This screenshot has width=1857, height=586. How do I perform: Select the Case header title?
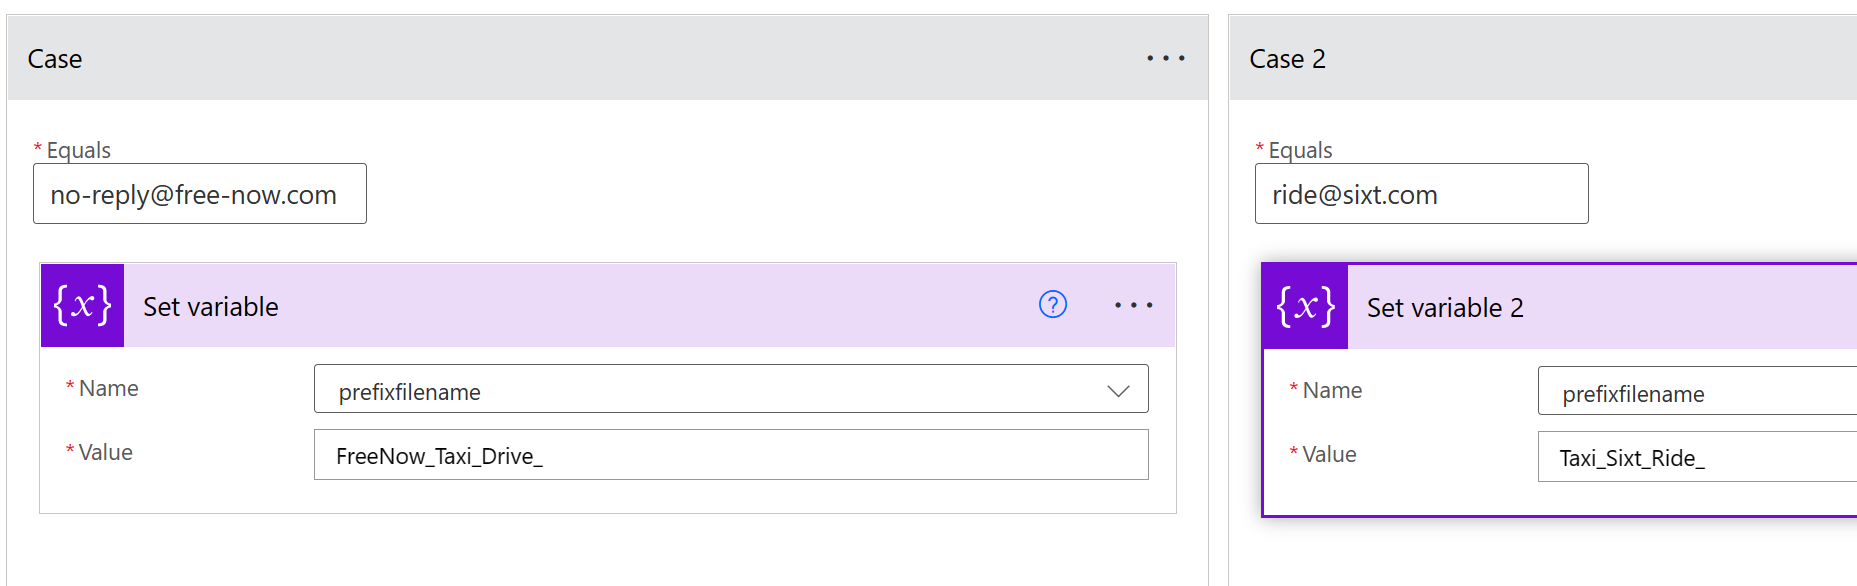pyautogui.click(x=55, y=59)
